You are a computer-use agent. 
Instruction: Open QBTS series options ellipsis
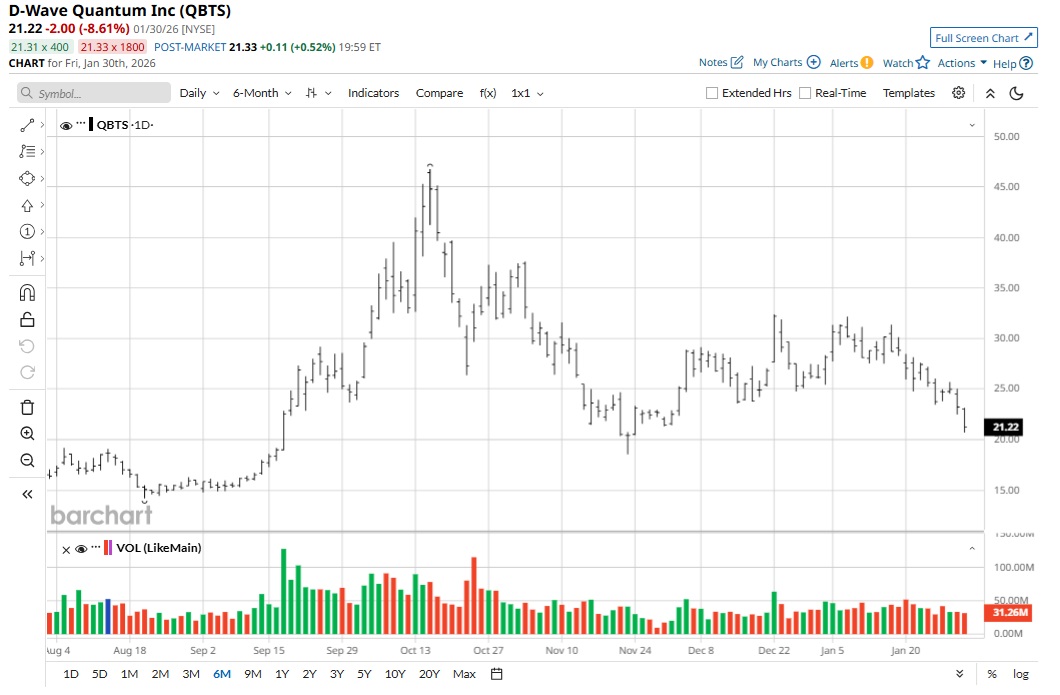81,123
